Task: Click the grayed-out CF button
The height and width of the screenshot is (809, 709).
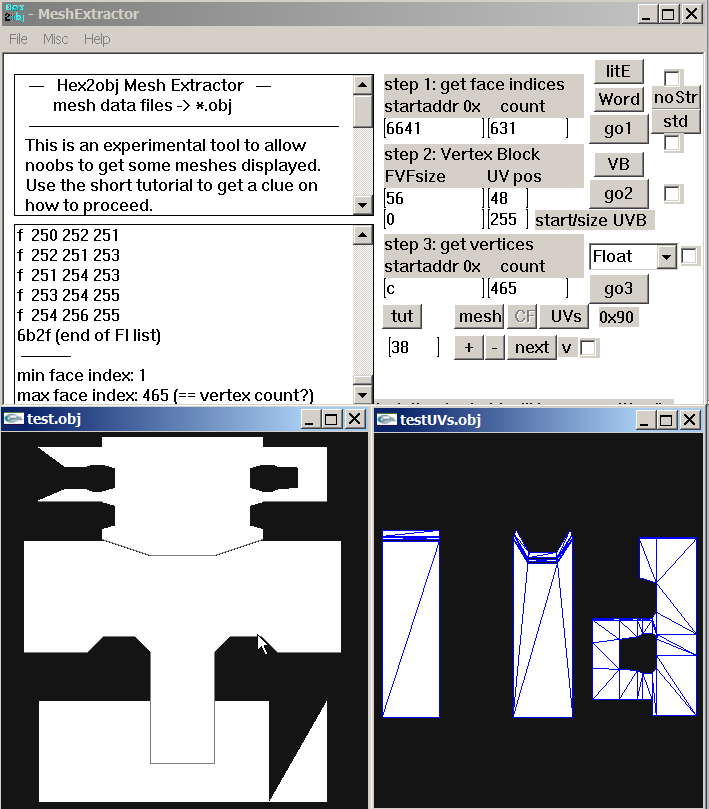Action: [x=524, y=316]
